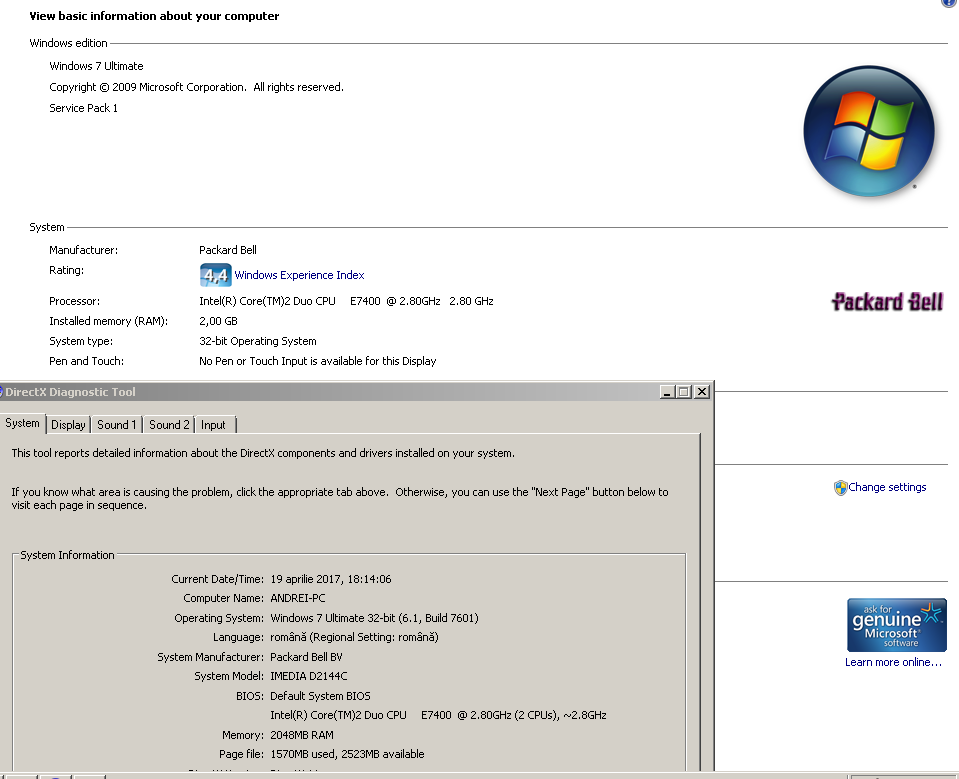
Task: Click the shield icon beside Change settings
Action: 840,488
